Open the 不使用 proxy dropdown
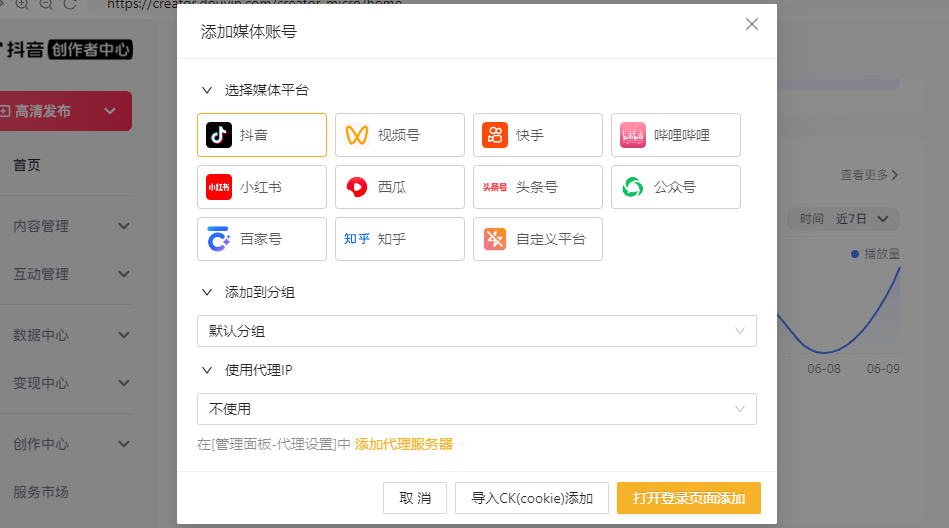This screenshot has height=528, width=949. [x=477, y=409]
